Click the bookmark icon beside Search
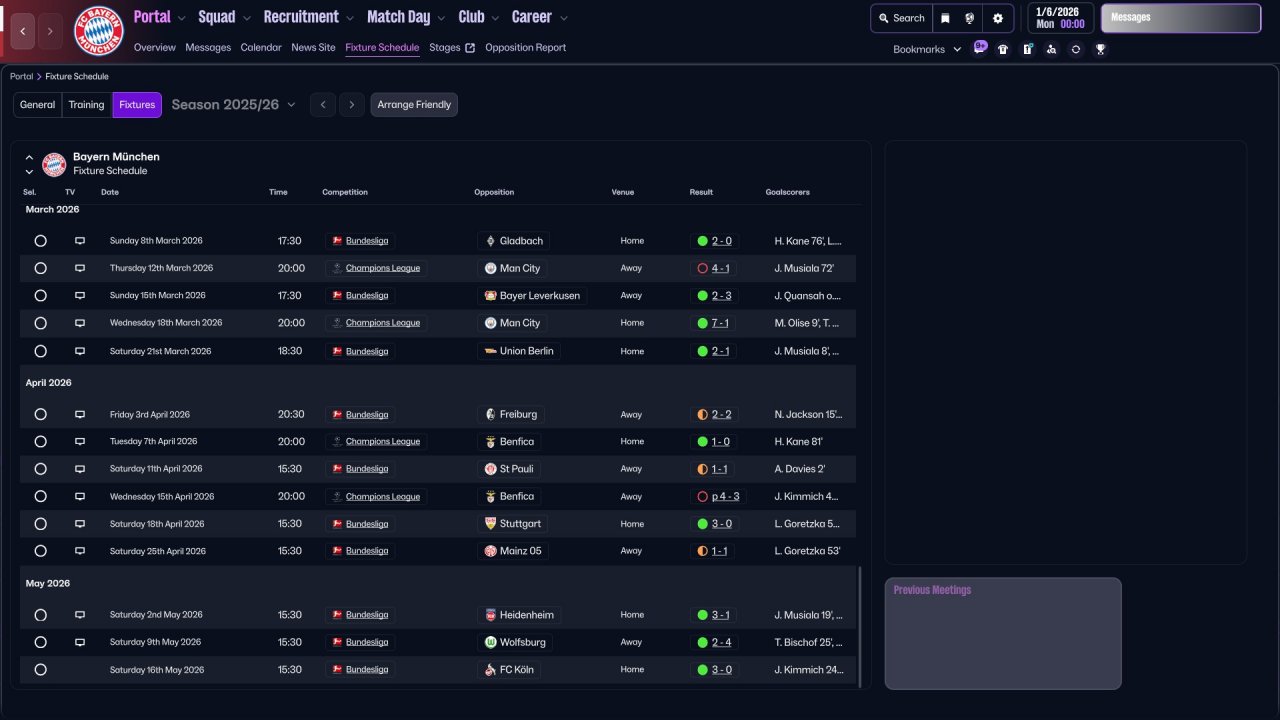The height and width of the screenshot is (720, 1280). [945, 18]
